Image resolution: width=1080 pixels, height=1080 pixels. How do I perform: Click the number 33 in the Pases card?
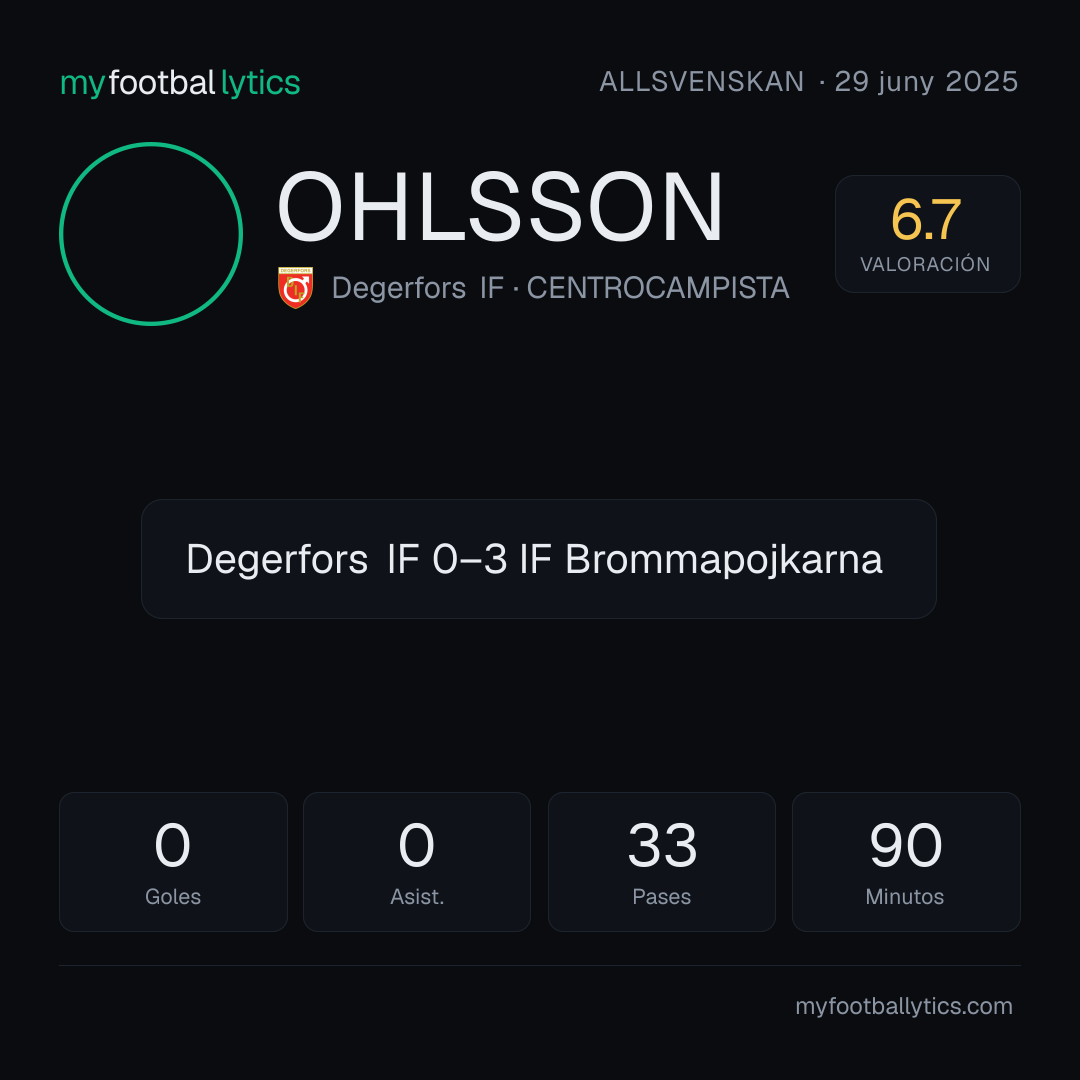tap(662, 844)
